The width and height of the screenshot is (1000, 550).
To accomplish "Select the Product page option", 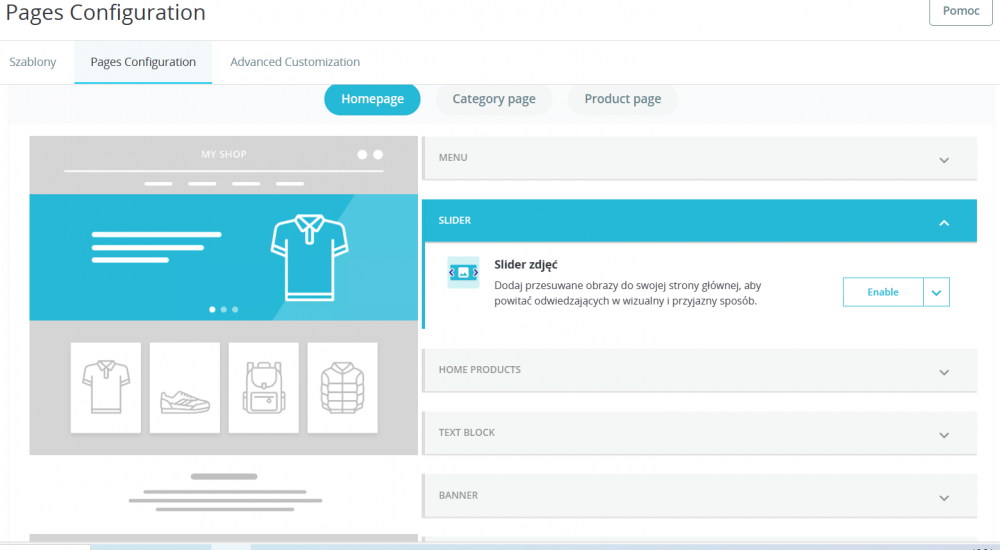I will [x=622, y=99].
